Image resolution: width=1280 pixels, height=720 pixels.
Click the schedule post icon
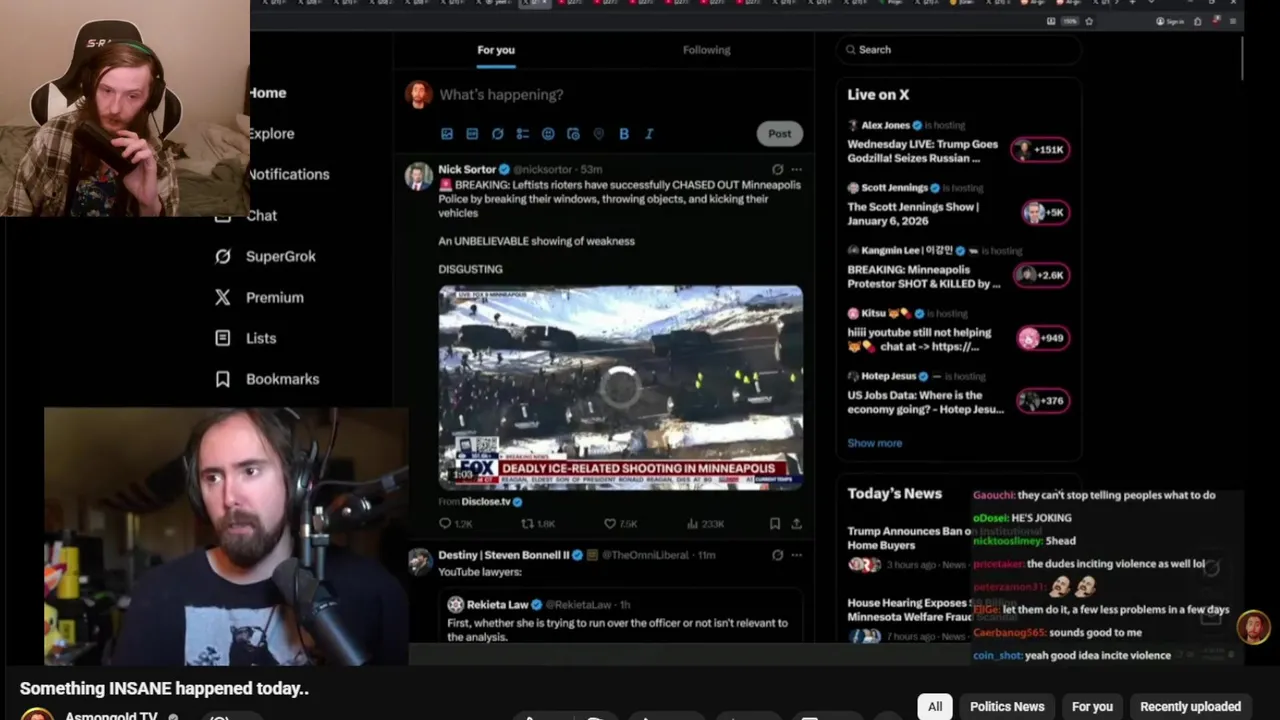tap(573, 134)
